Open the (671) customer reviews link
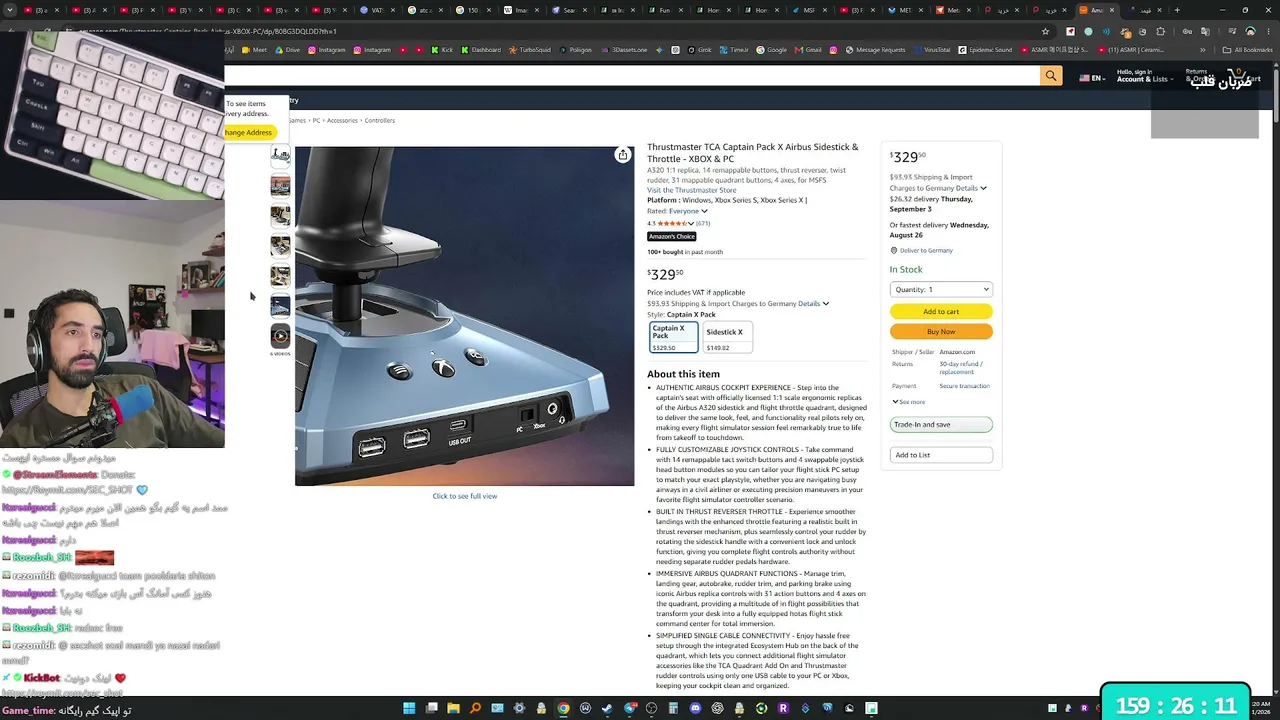 tap(702, 224)
